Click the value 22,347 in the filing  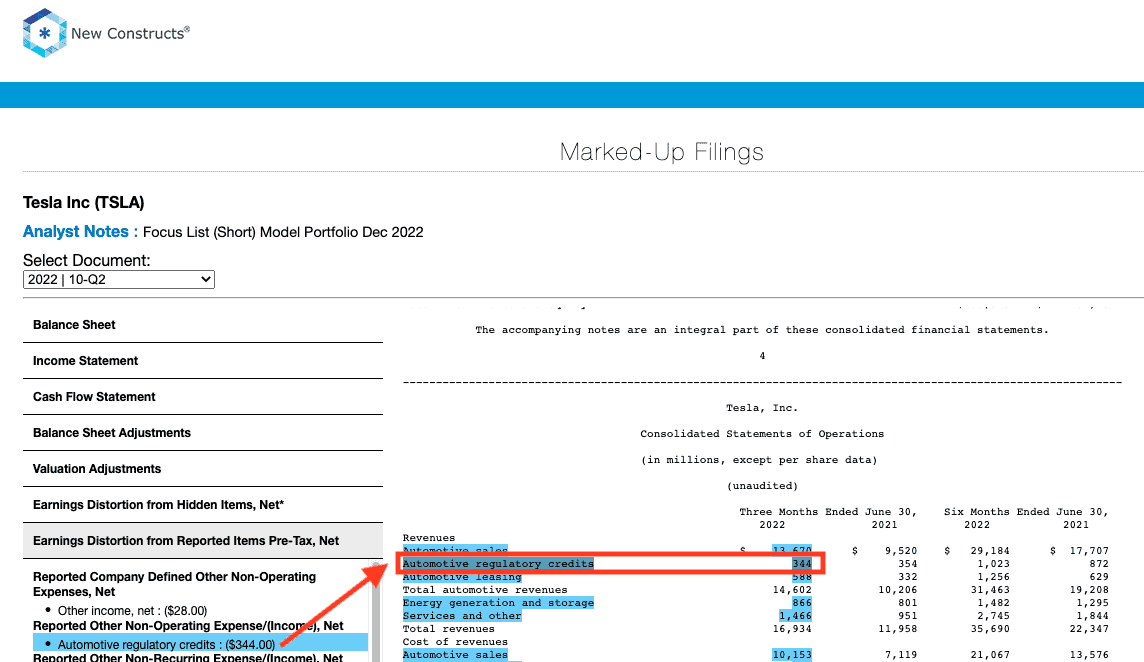pyautogui.click(x=1089, y=629)
